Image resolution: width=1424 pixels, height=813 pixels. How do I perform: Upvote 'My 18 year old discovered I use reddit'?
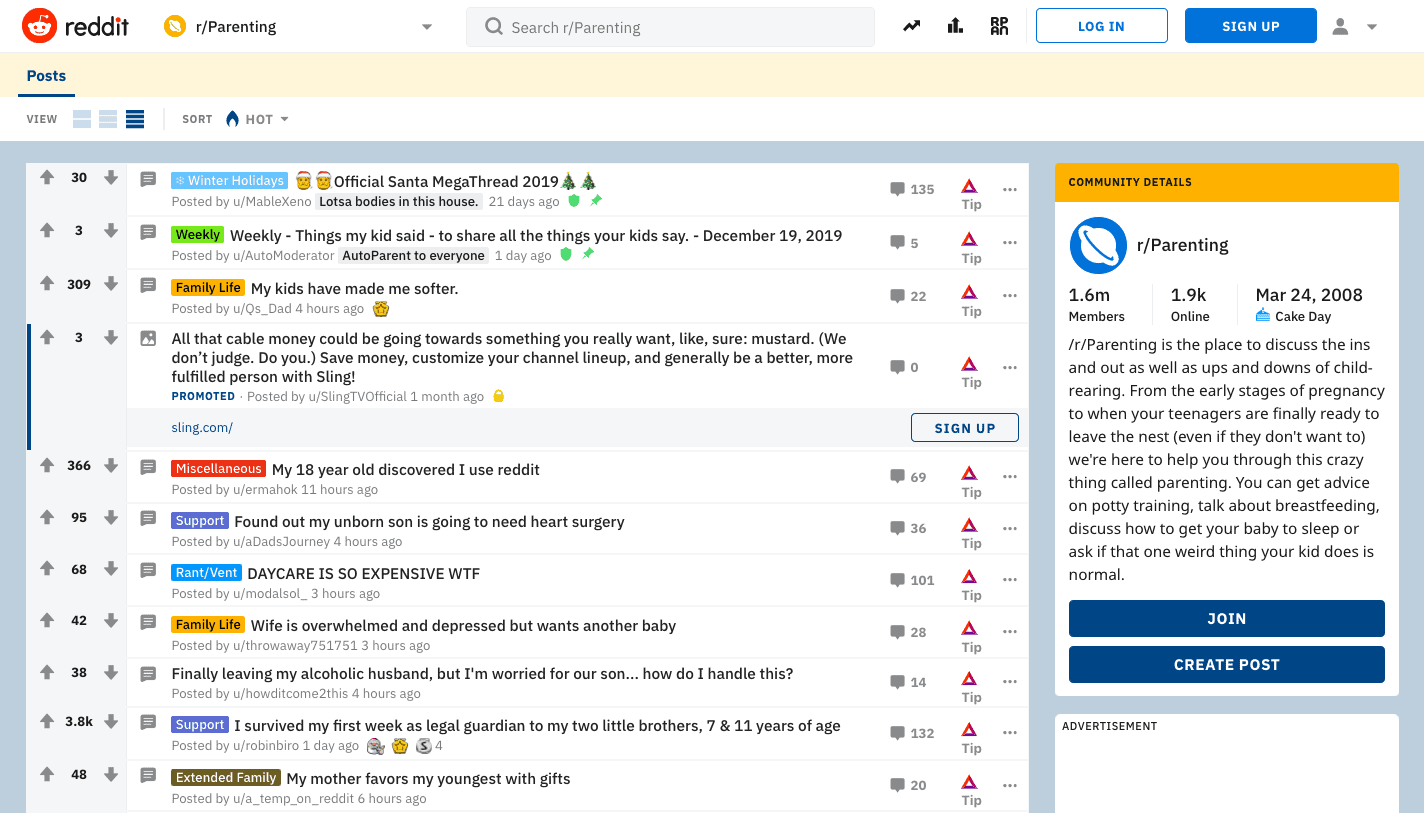[47, 465]
